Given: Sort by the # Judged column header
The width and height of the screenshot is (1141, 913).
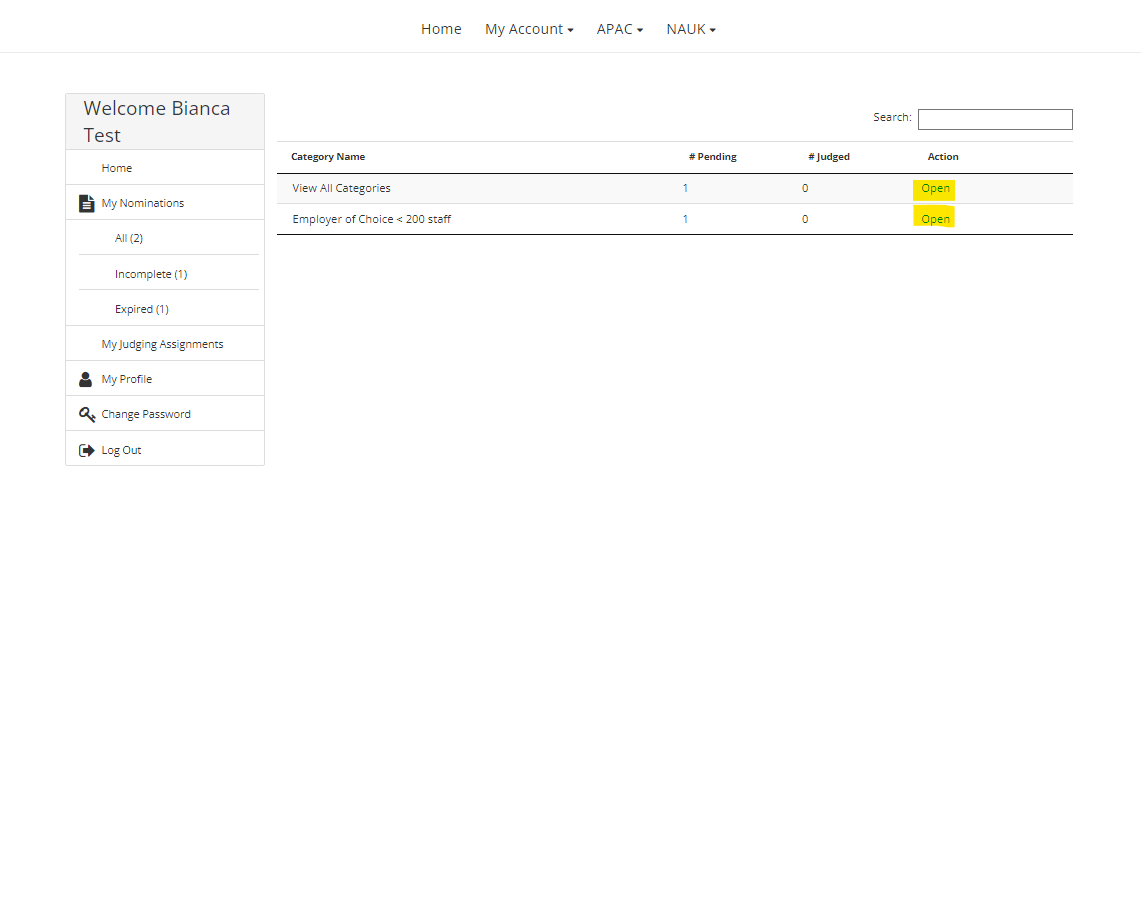Looking at the screenshot, I should point(829,157).
